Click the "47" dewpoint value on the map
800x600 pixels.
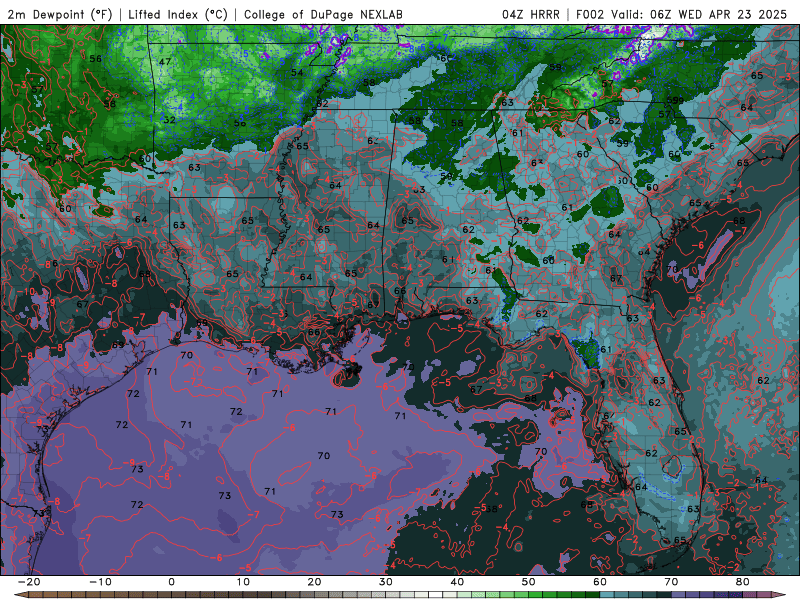[x=165, y=62]
